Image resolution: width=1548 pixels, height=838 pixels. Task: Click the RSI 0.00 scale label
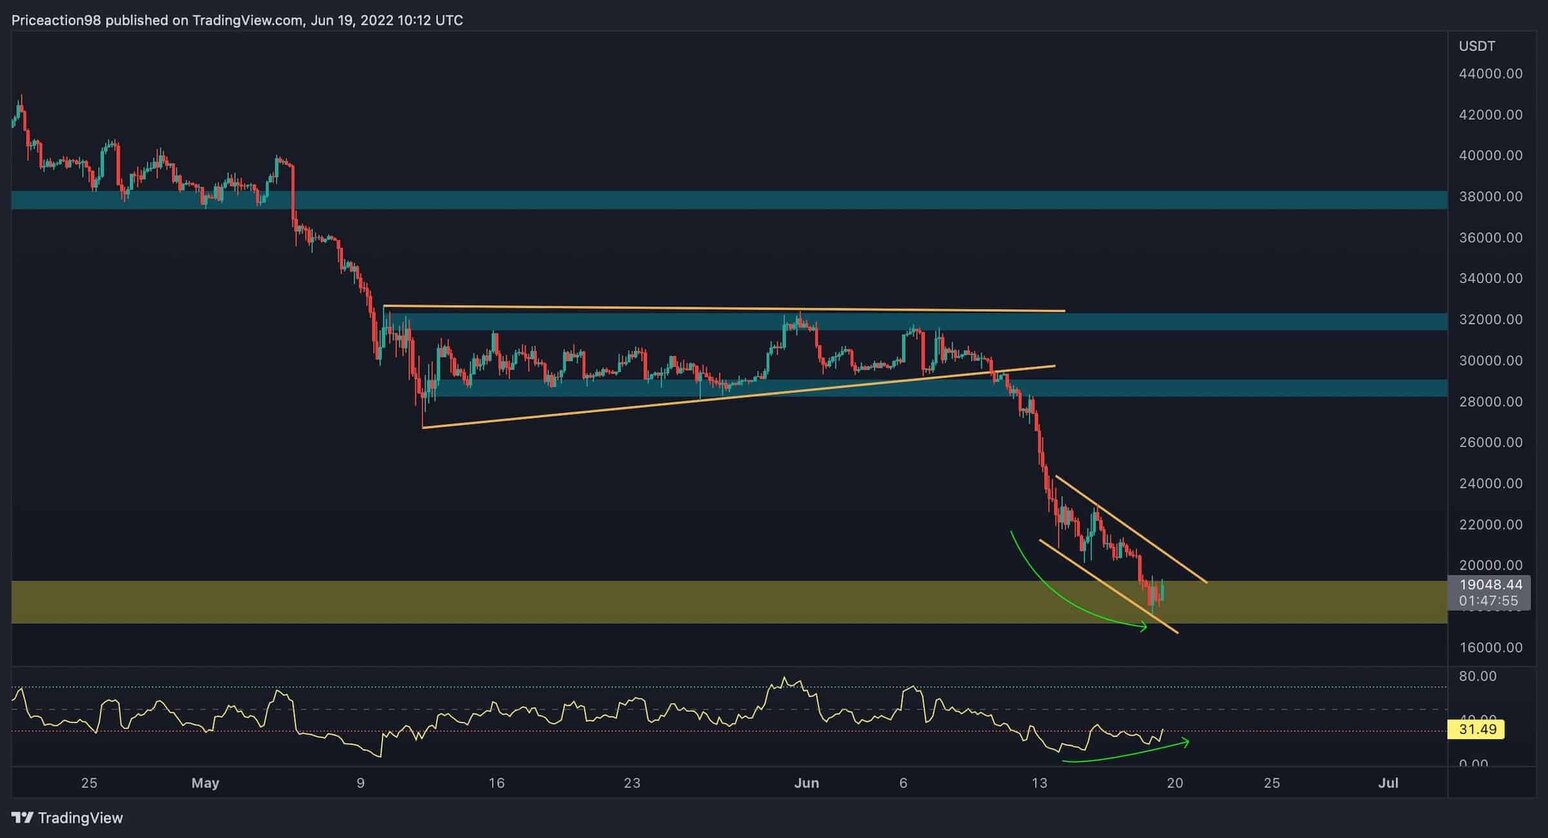click(1474, 764)
